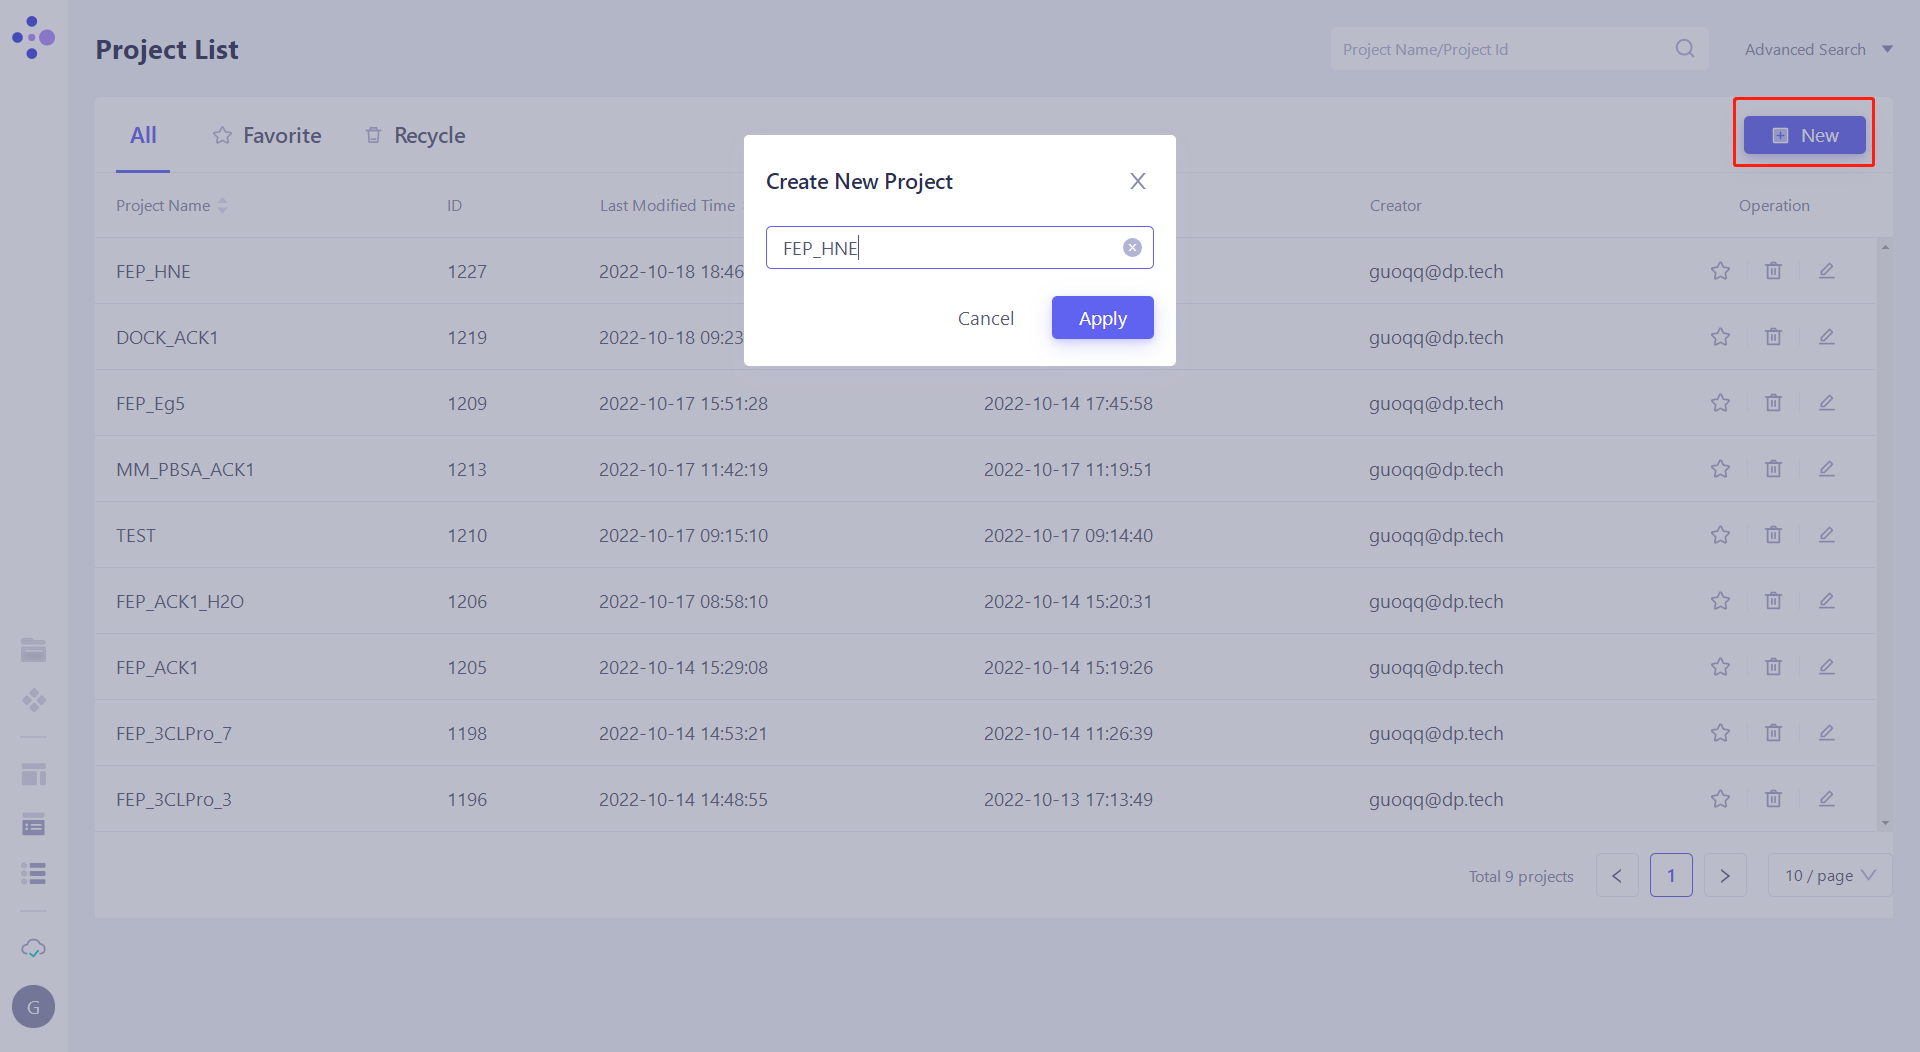The height and width of the screenshot is (1052, 1920).
Task: Toggle the favorite star for DOCK_ACK1
Action: [x=1720, y=337]
